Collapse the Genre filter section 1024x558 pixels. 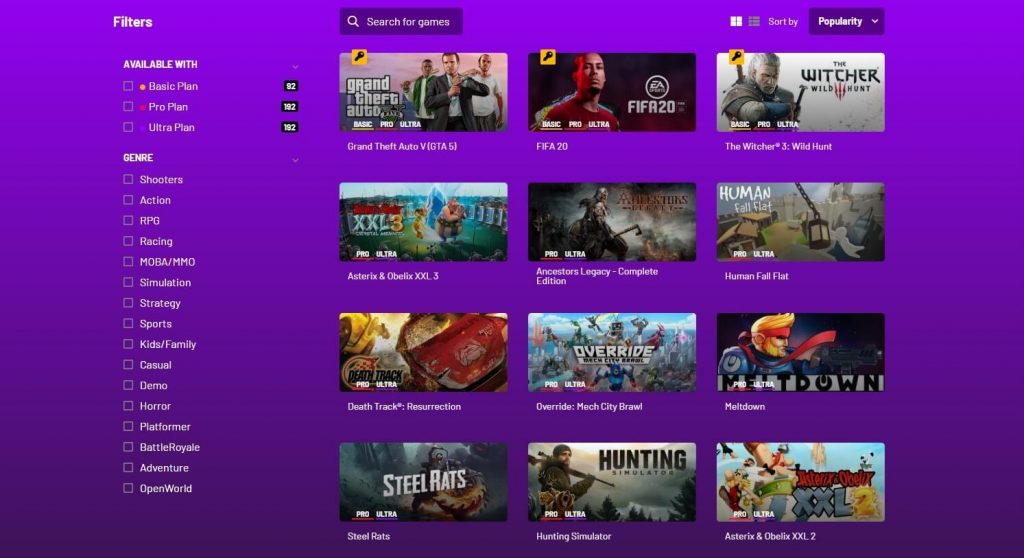295,159
